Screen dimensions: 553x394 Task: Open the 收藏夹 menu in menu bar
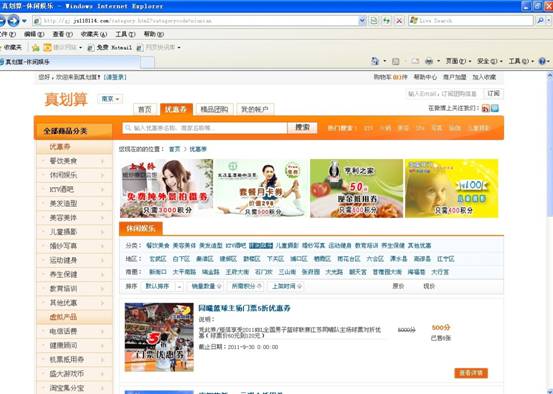point(94,34)
